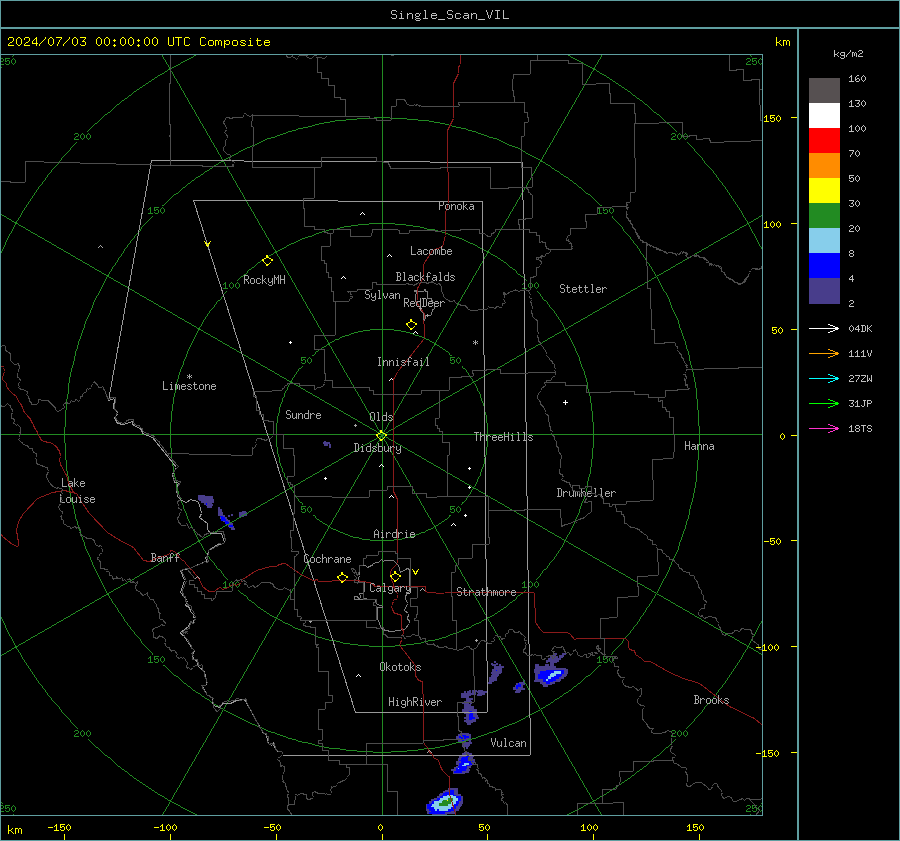900x841 pixels.
Task: Click the green-core storm cell at bottom edge
Action: point(445,801)
